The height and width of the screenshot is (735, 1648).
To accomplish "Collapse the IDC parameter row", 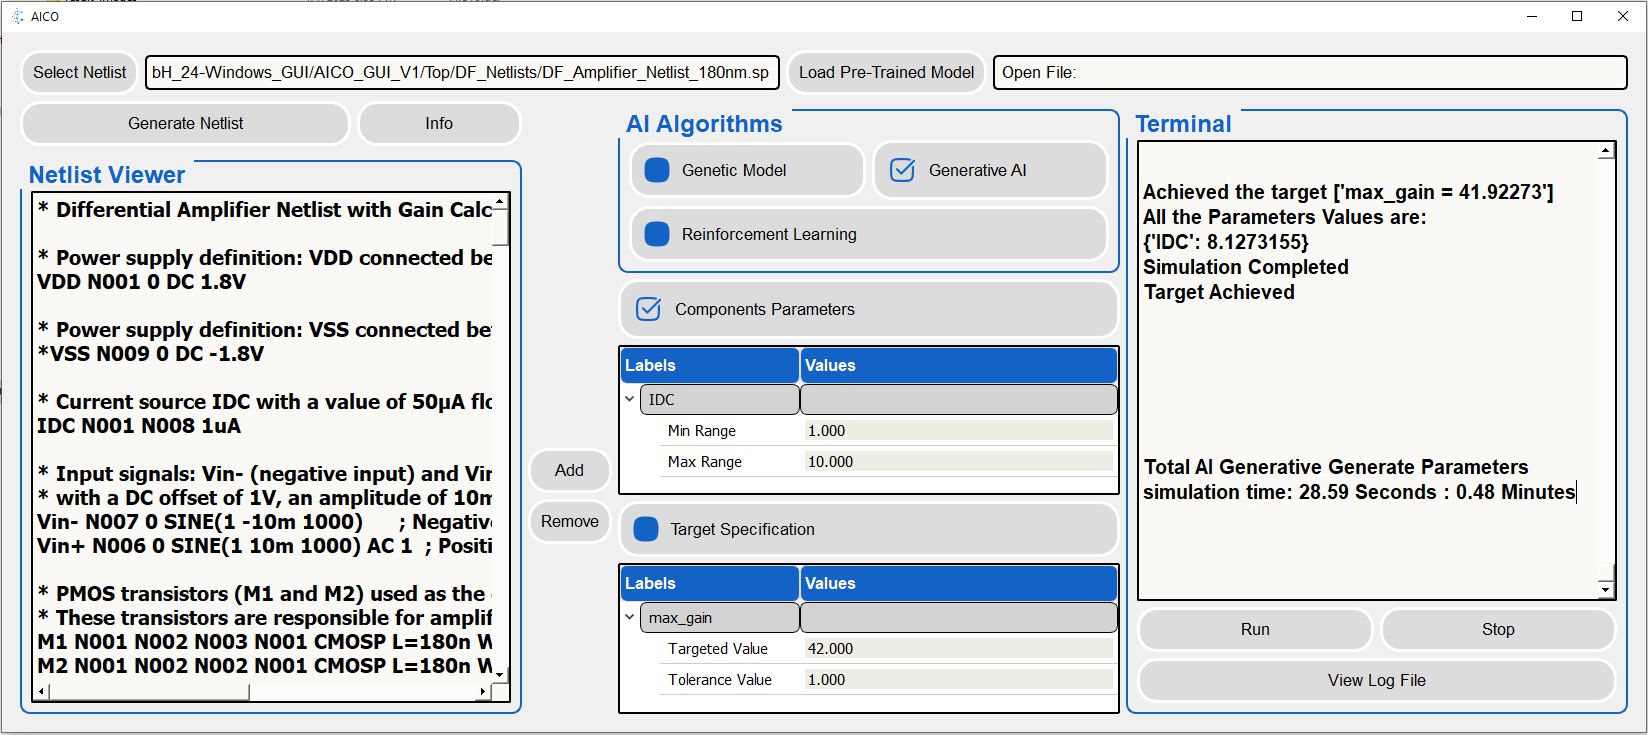I will [x=630, y=399].
